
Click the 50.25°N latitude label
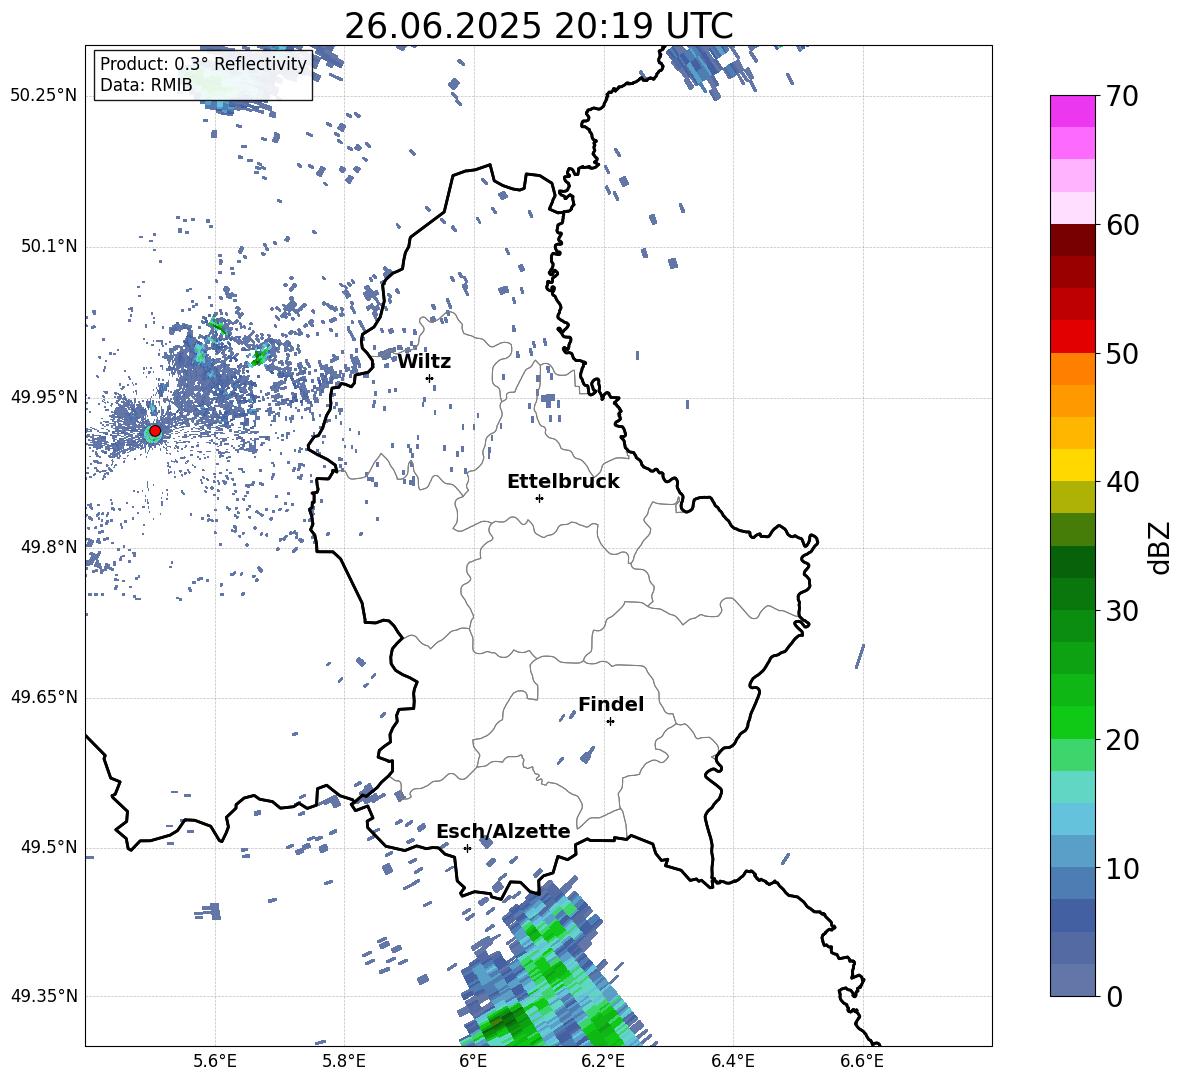click(44, 96)
